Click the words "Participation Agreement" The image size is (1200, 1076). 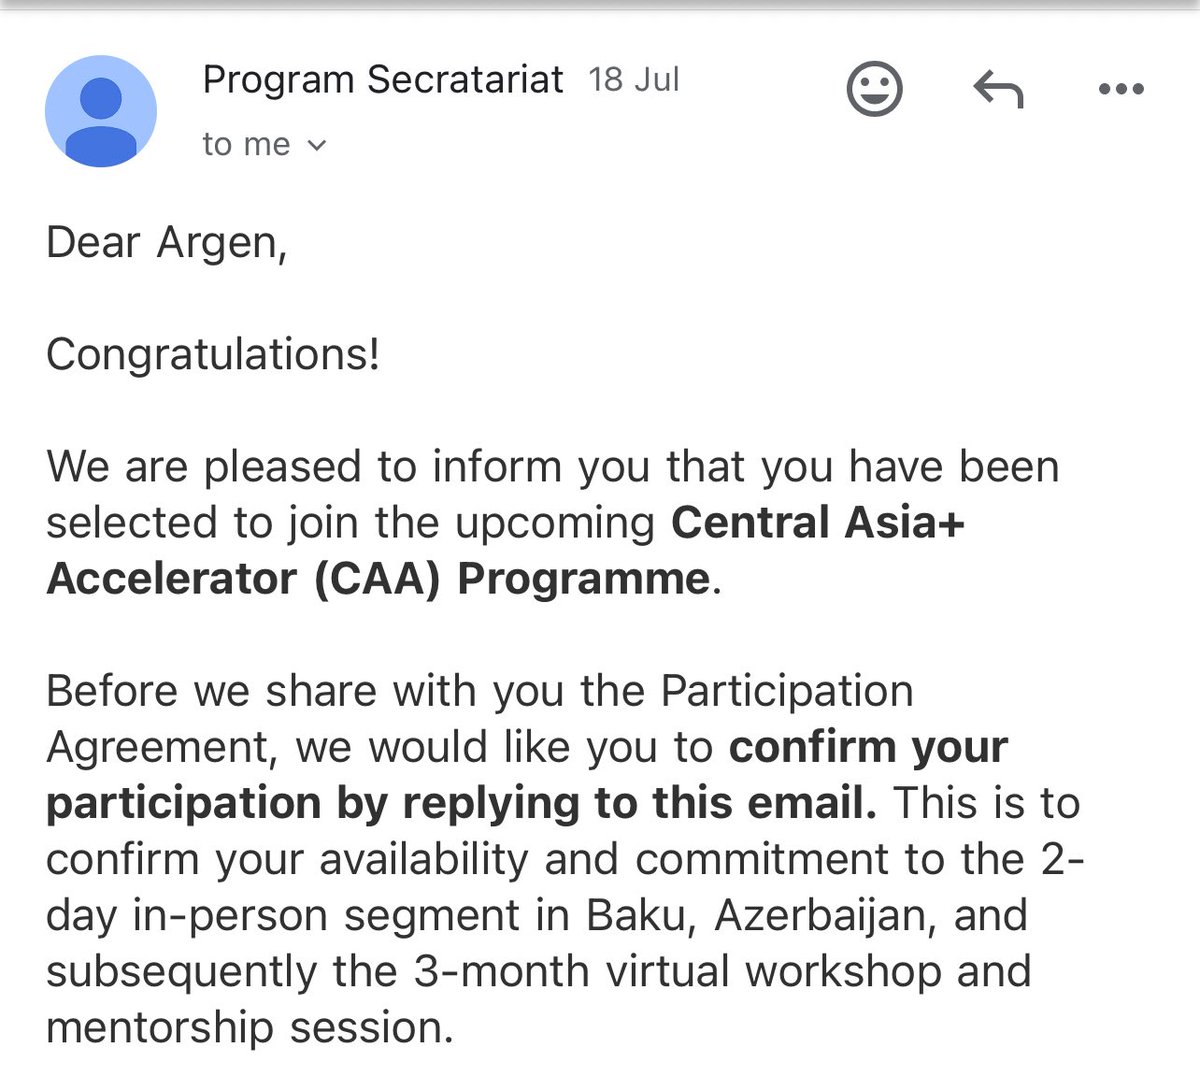[480, 719]
